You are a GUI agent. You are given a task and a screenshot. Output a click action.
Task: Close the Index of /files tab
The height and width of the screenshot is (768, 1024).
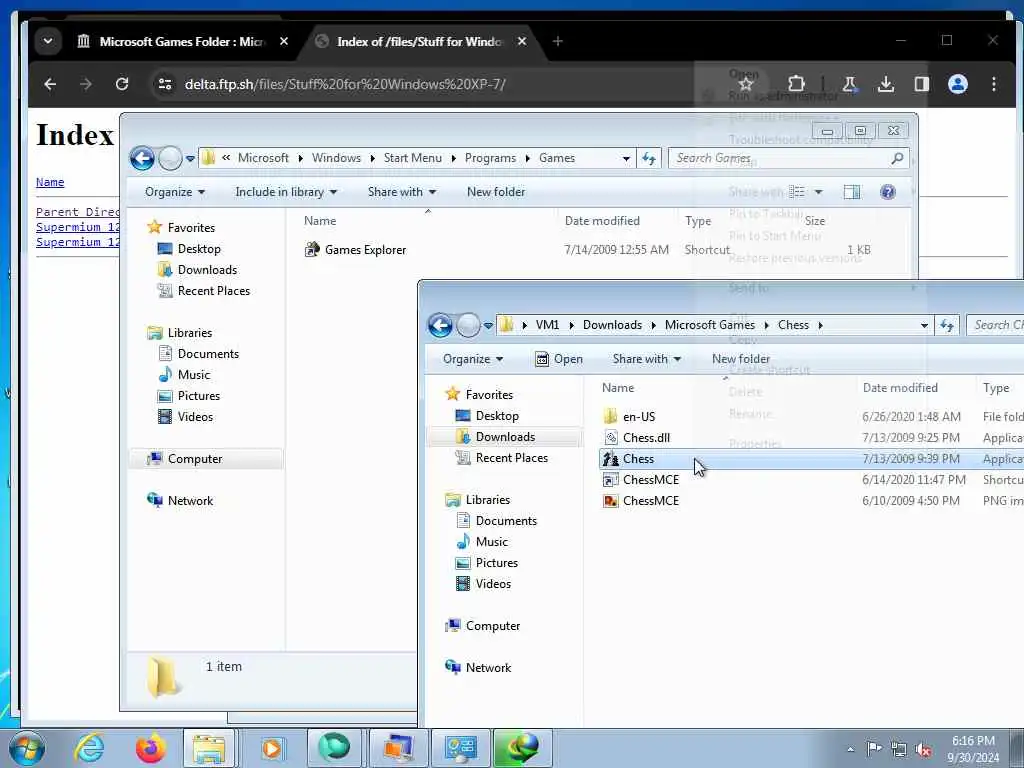coord(522,41)
